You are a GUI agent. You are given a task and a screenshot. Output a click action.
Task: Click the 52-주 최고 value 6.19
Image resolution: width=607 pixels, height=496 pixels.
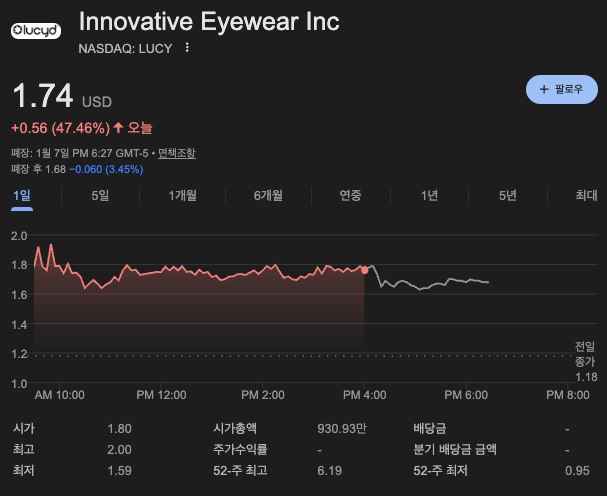tap(329, 470)
